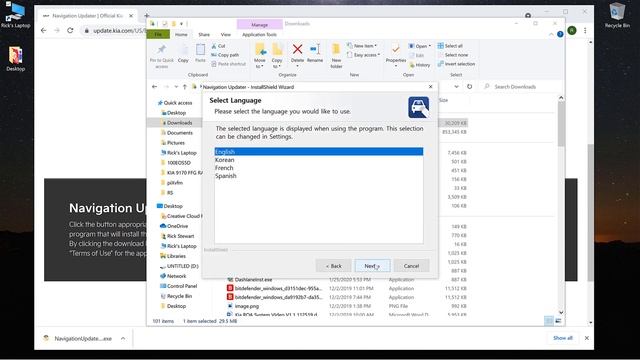The image size is (640, 360).
Task: Click browser reload button
Action: [x=70, y=31]
